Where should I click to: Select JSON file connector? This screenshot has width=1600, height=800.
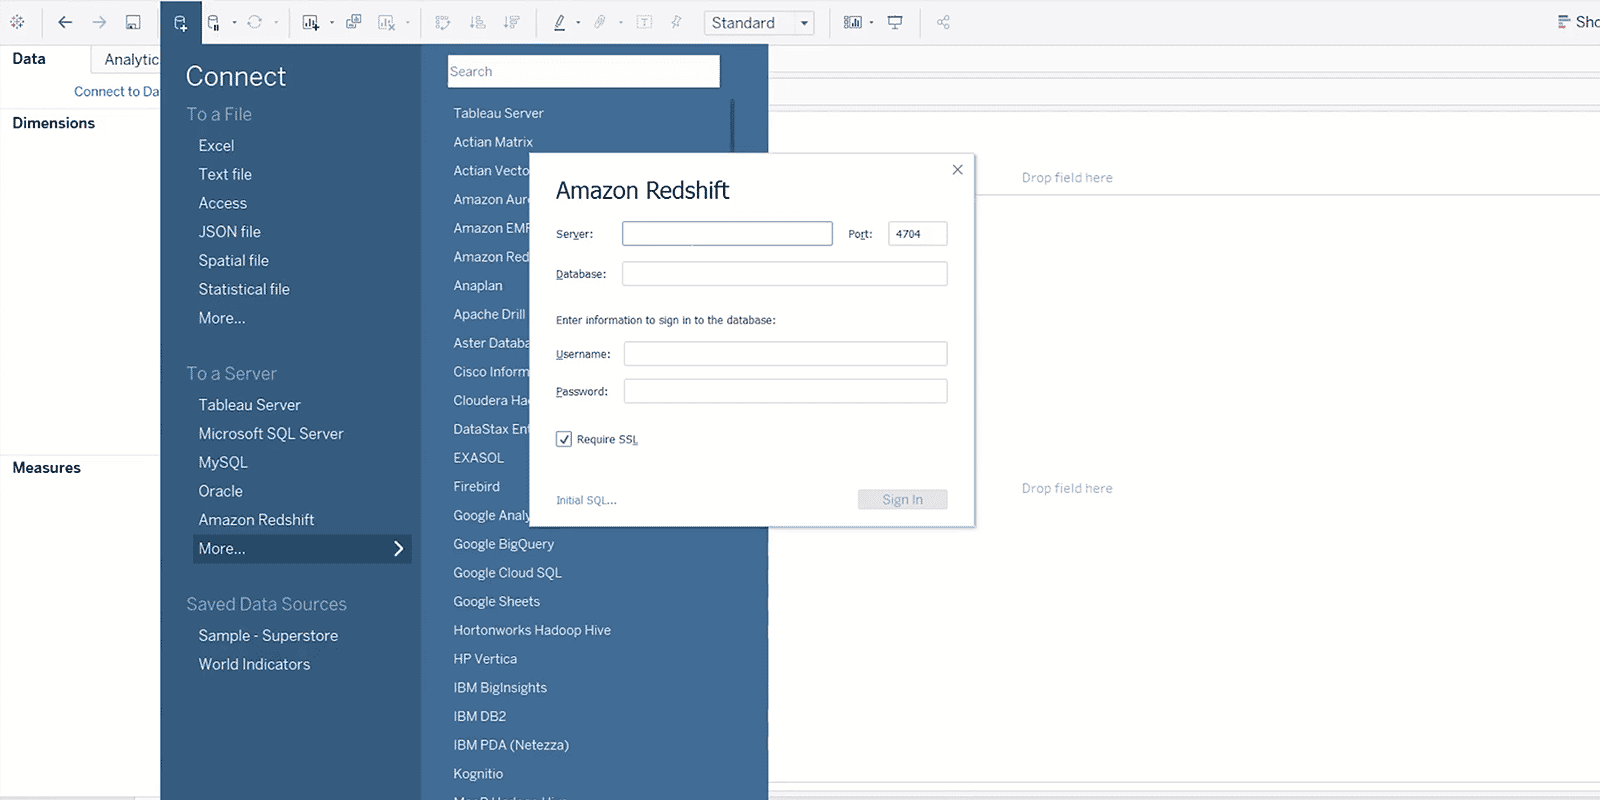click(229, 231)
